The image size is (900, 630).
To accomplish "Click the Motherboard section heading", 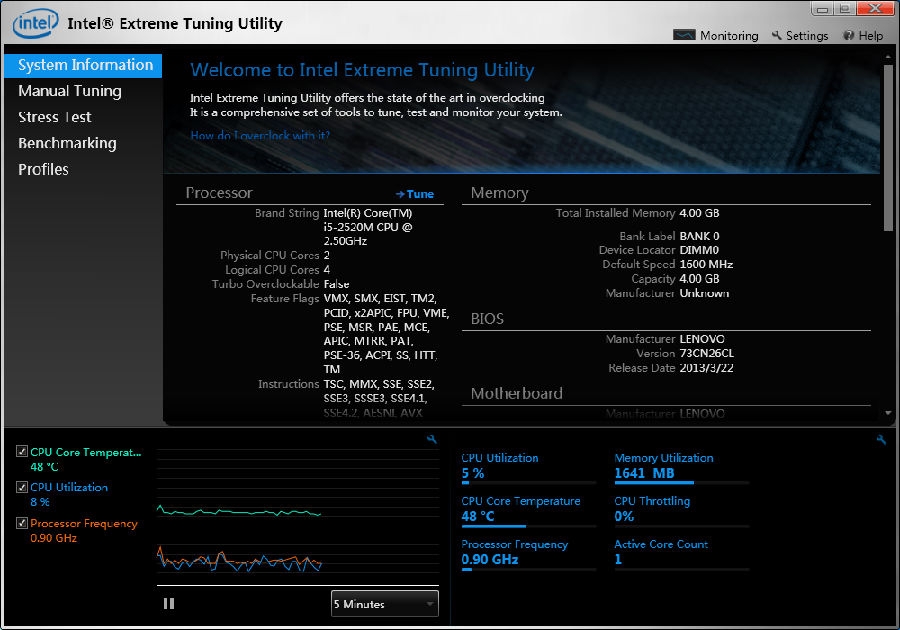I will [x=517, y=394].
